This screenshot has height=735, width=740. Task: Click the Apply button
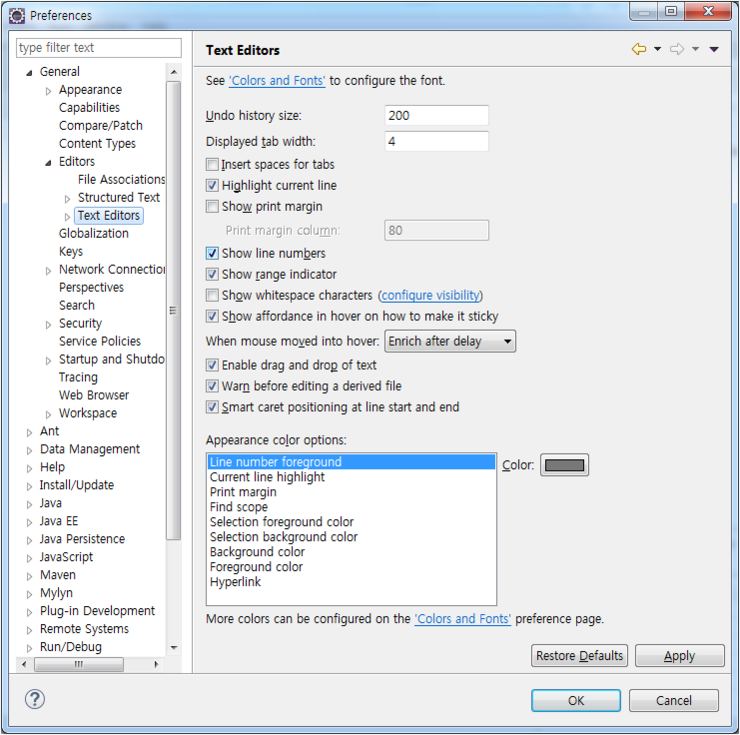click(680, 656)
